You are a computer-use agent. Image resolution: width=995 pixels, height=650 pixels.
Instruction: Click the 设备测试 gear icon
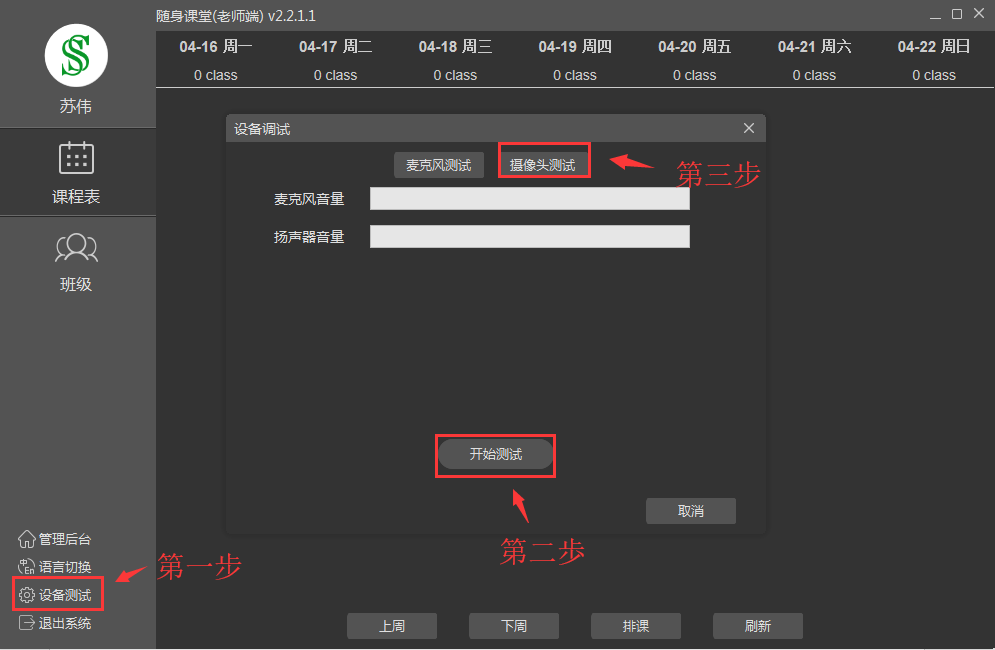[x=27, y=595]
